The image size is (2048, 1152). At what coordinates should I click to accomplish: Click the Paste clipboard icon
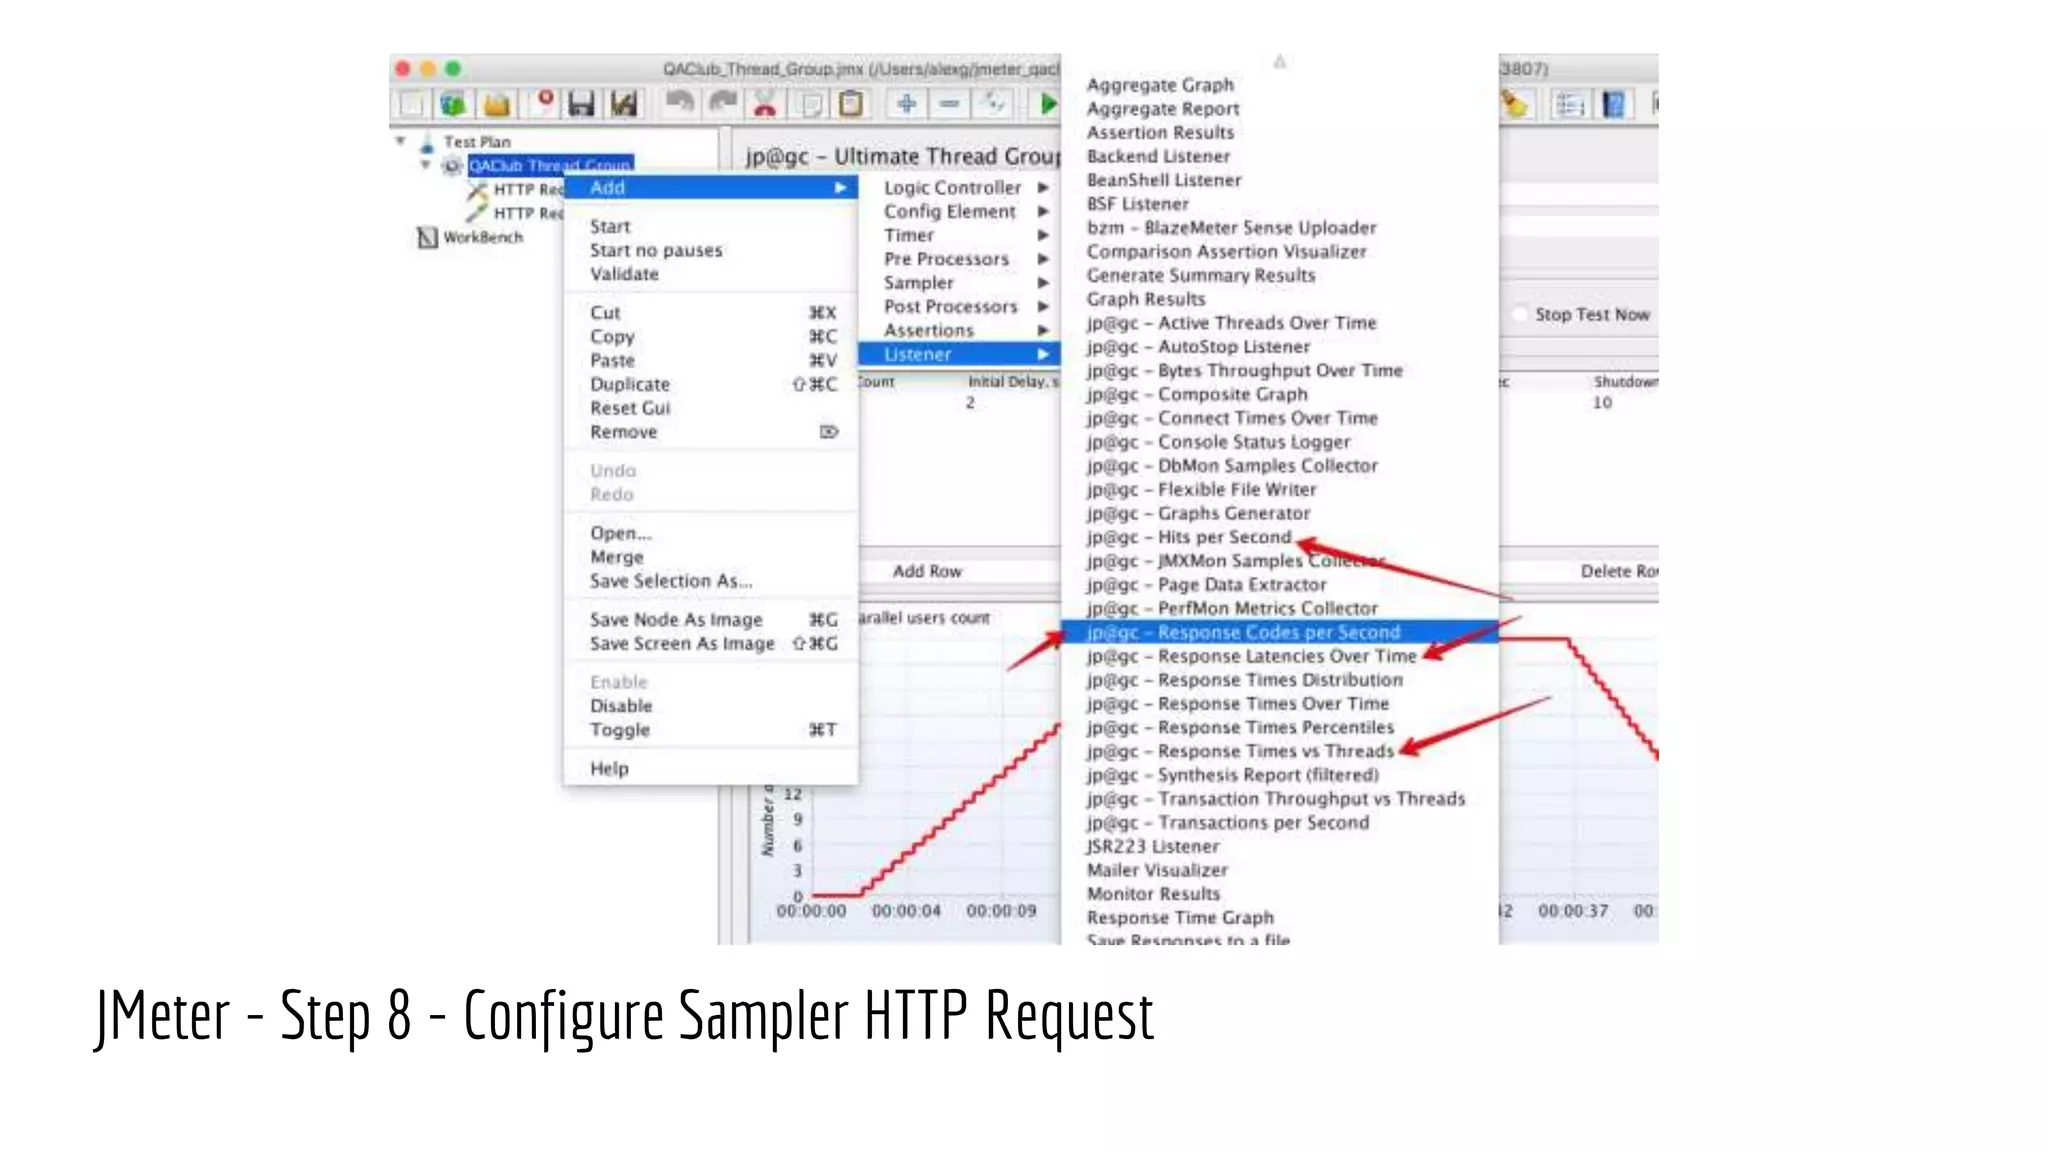[x=851, y=104]
